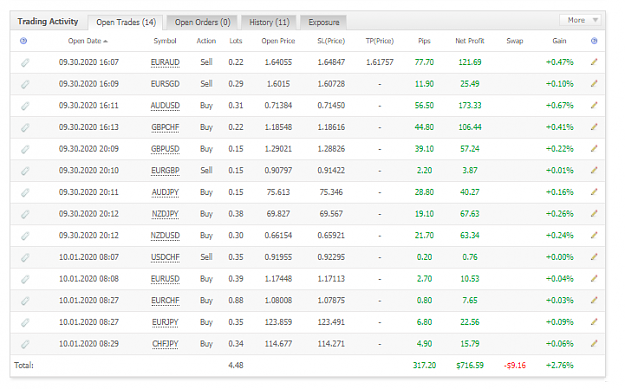
Task: Open the More dropdown menu
Action: pyautogui.click(x=580, y=20)
